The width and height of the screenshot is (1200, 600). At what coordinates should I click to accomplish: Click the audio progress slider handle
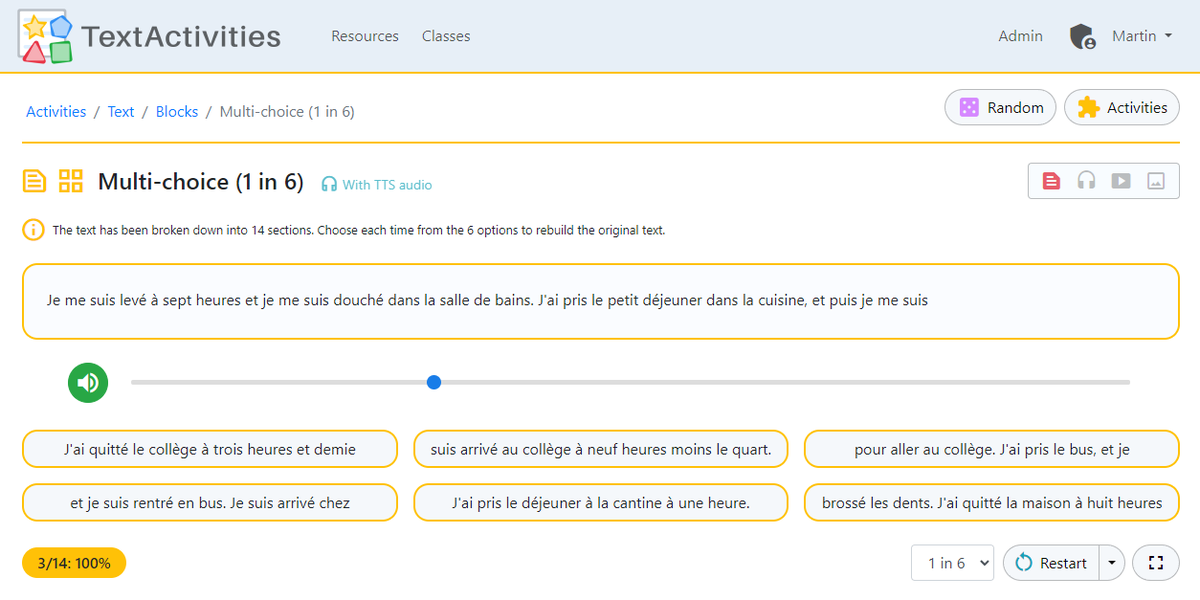434,382
